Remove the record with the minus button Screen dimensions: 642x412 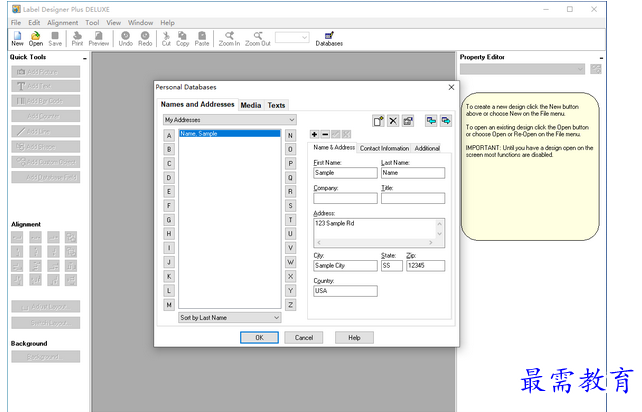click(325, 134)
